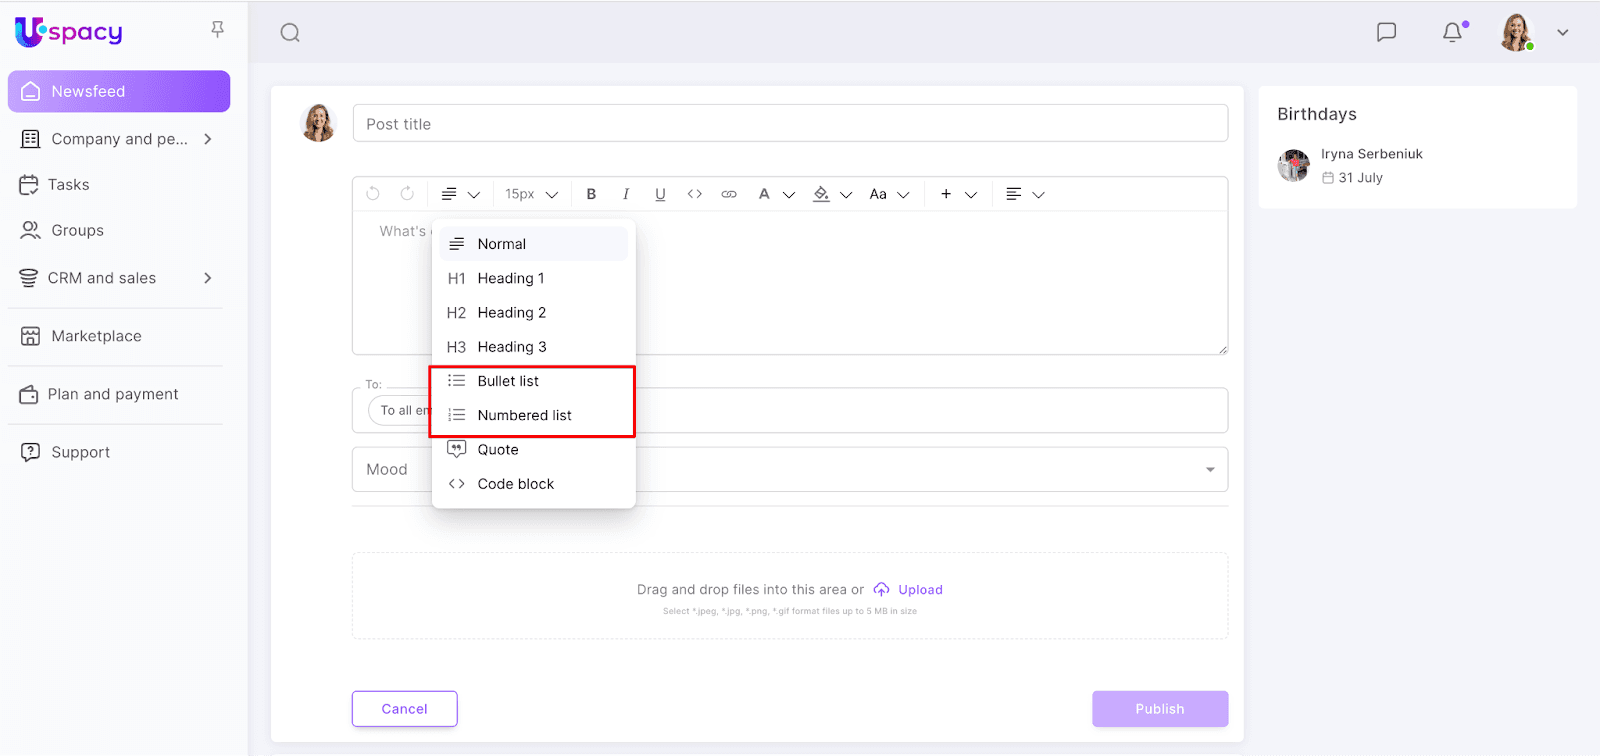Apply underline formatting
This screenshot has height=756, width=1600.
(x=660, y=194)
